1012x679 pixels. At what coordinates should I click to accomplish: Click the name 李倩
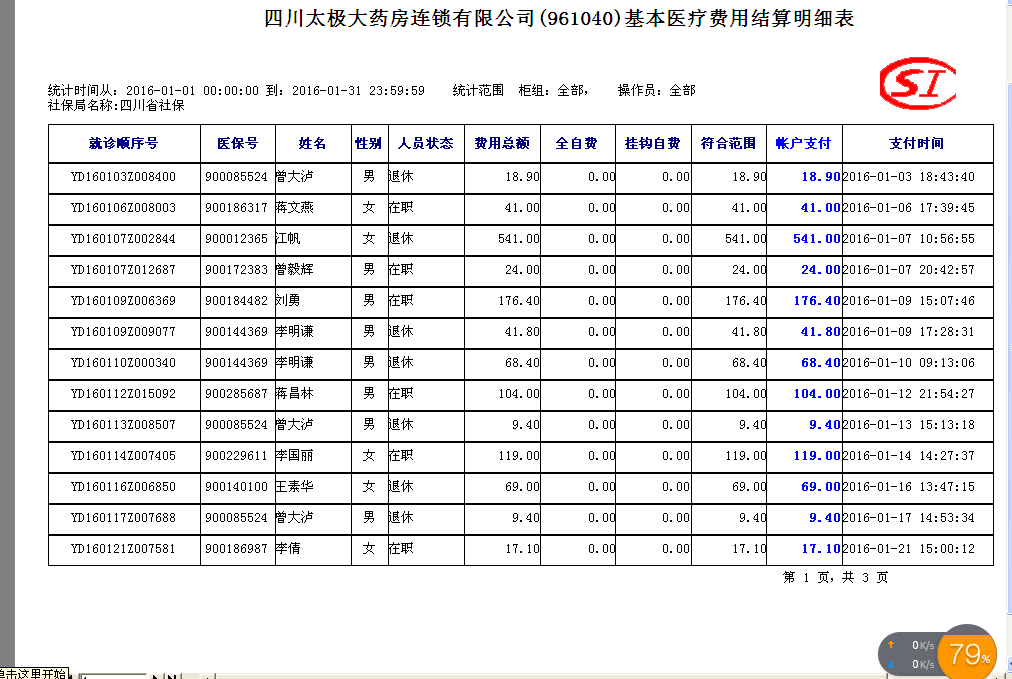click(x=288, y=549)
